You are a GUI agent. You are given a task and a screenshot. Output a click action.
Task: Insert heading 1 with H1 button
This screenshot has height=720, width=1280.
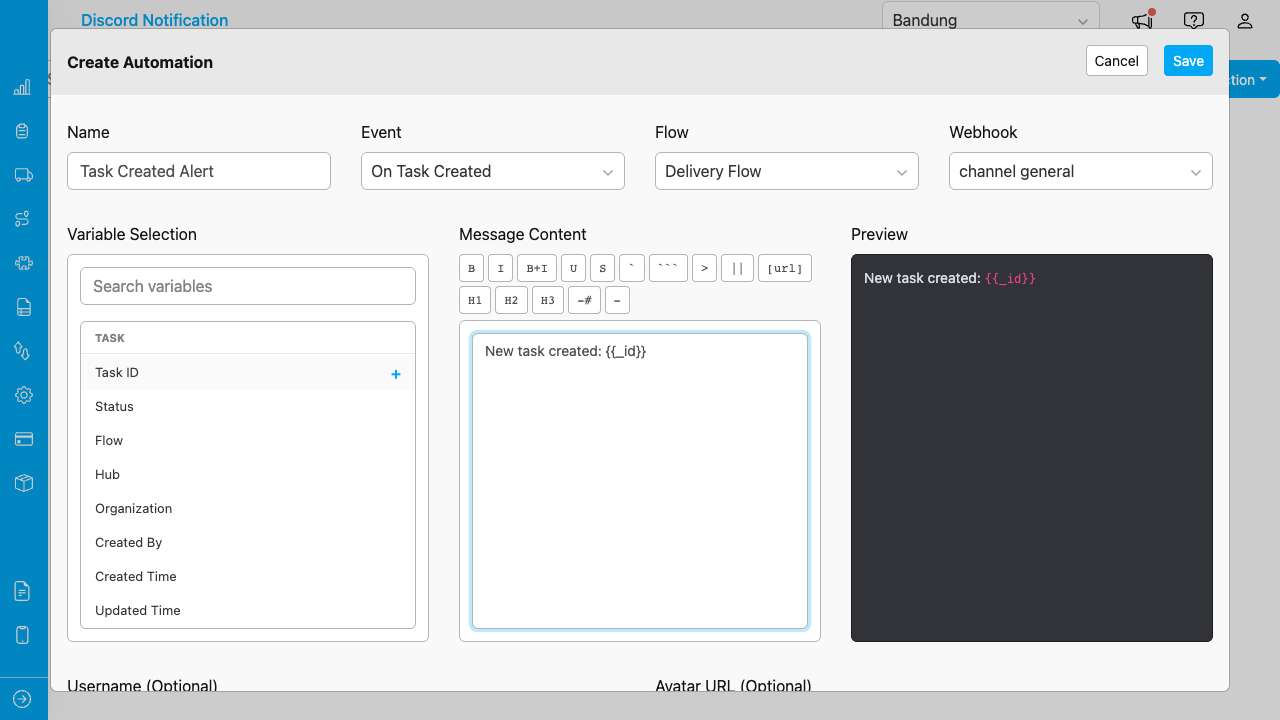coord(475,300)
